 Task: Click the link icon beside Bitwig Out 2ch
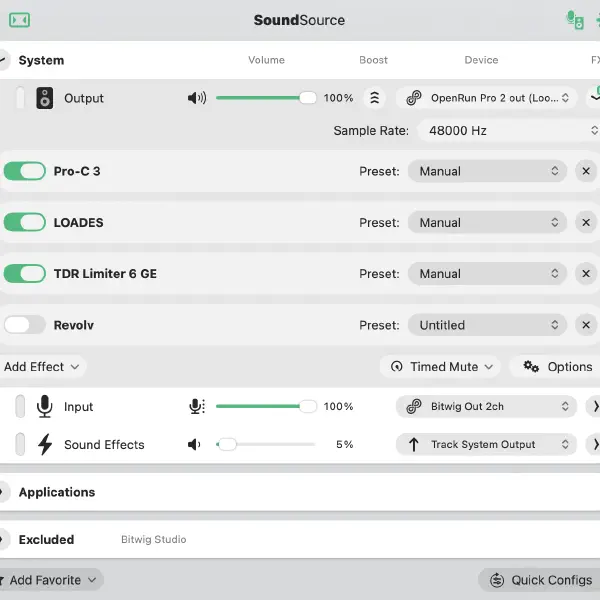coord(414,406)
